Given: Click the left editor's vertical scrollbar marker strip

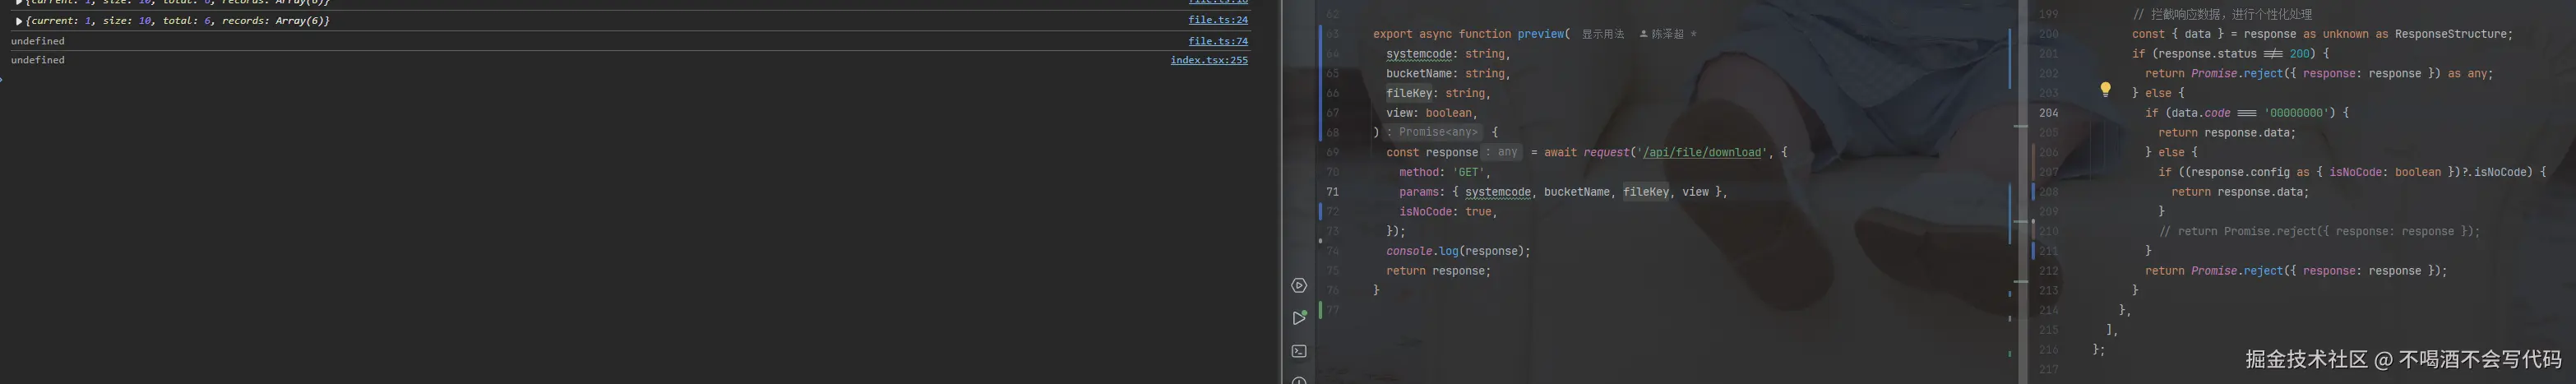Looking at the screenshot, I should [2009, 192].
